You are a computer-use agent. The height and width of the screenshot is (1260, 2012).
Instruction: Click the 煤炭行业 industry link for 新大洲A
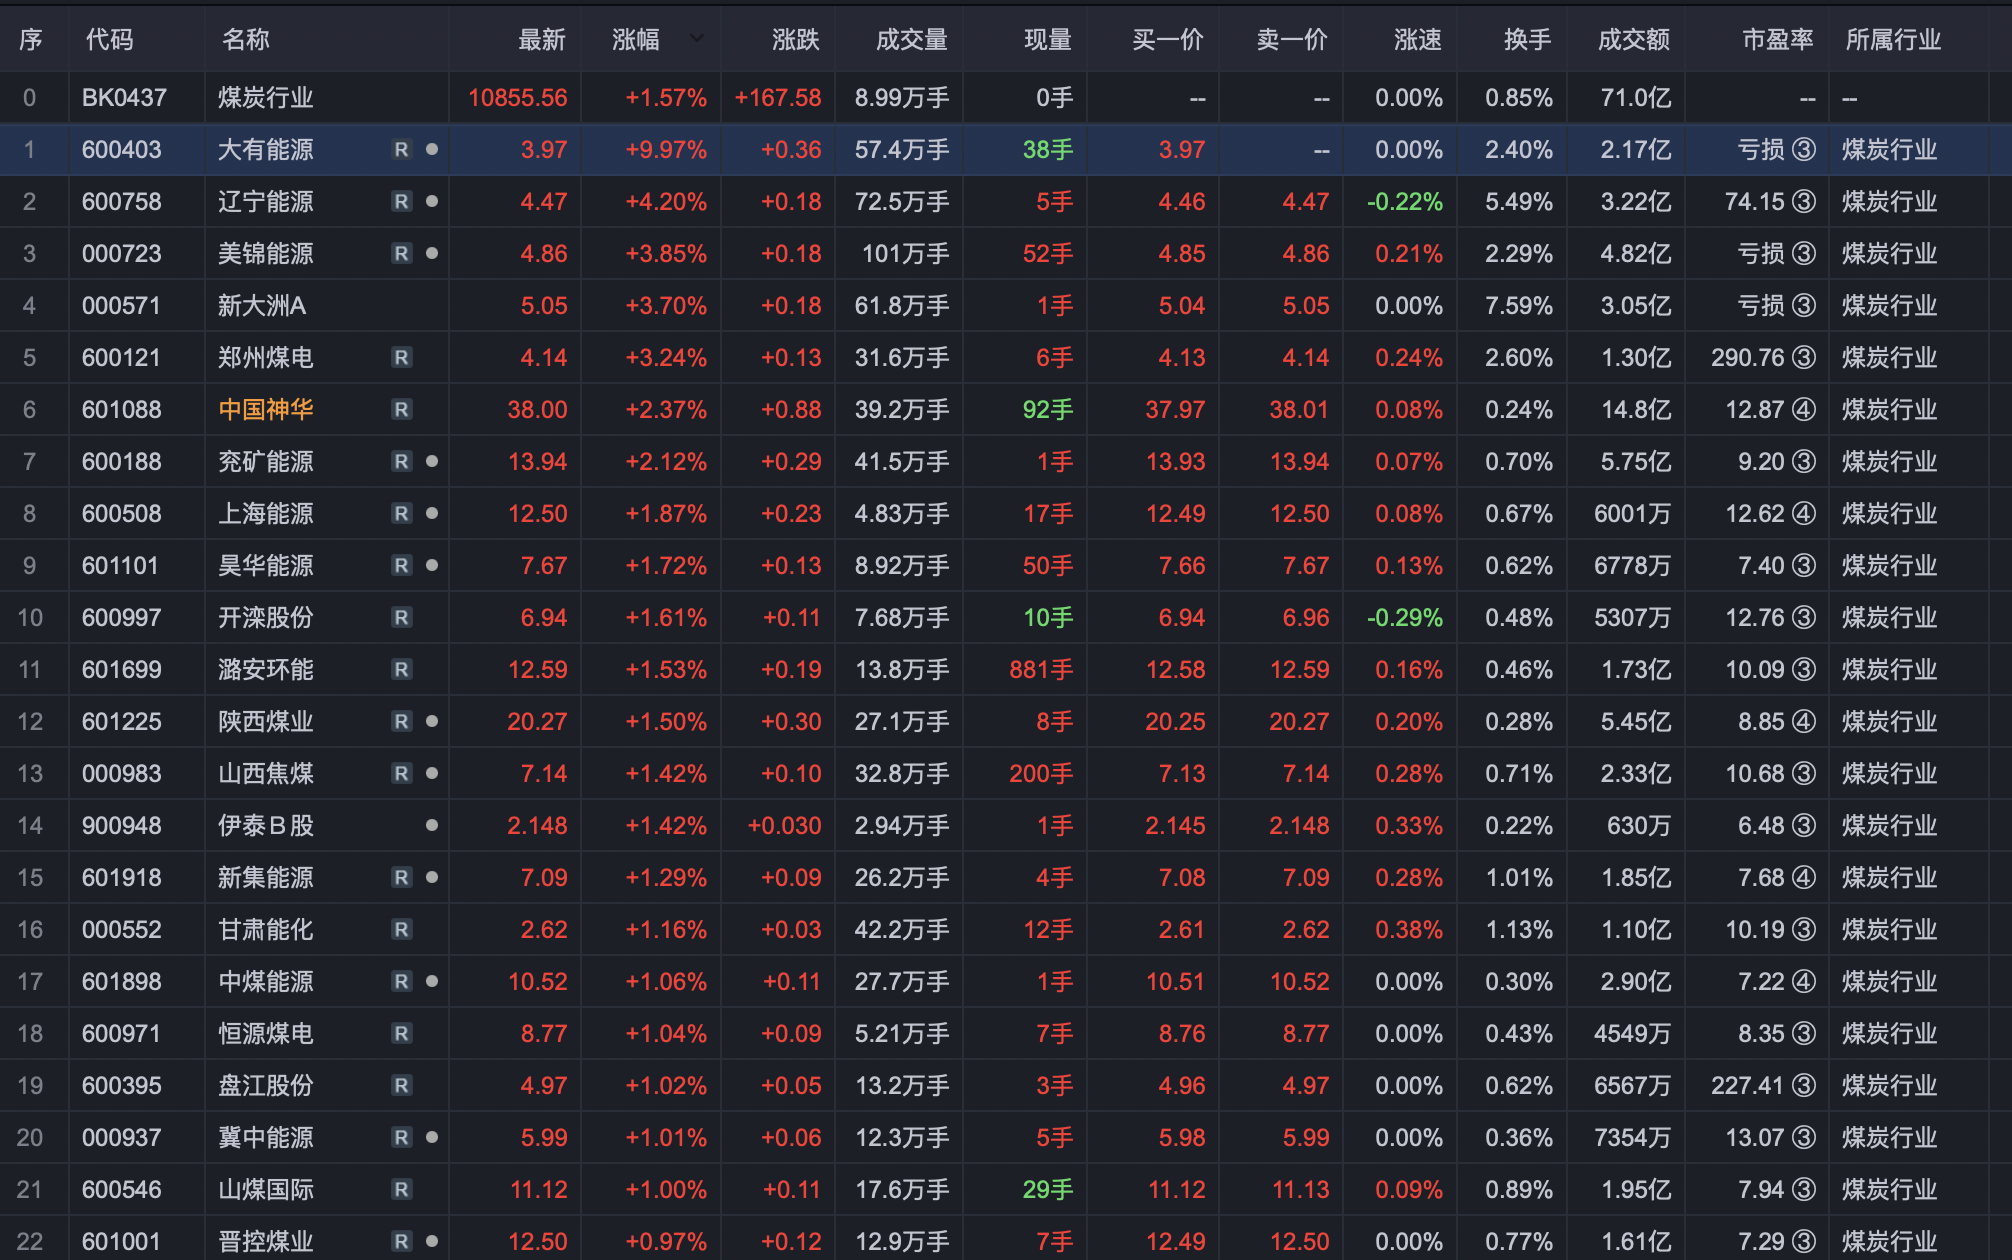pos(1889,306)
